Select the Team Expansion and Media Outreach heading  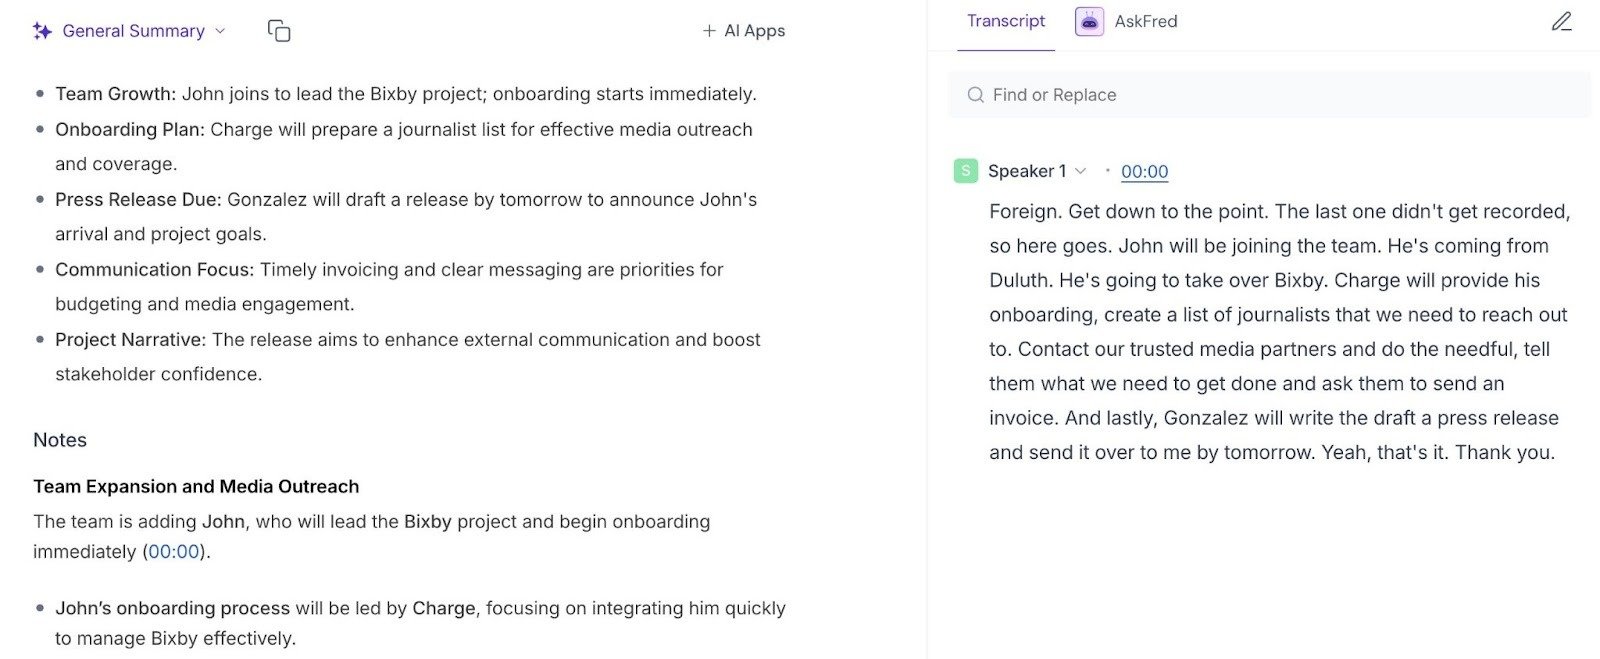pos(196,486)
